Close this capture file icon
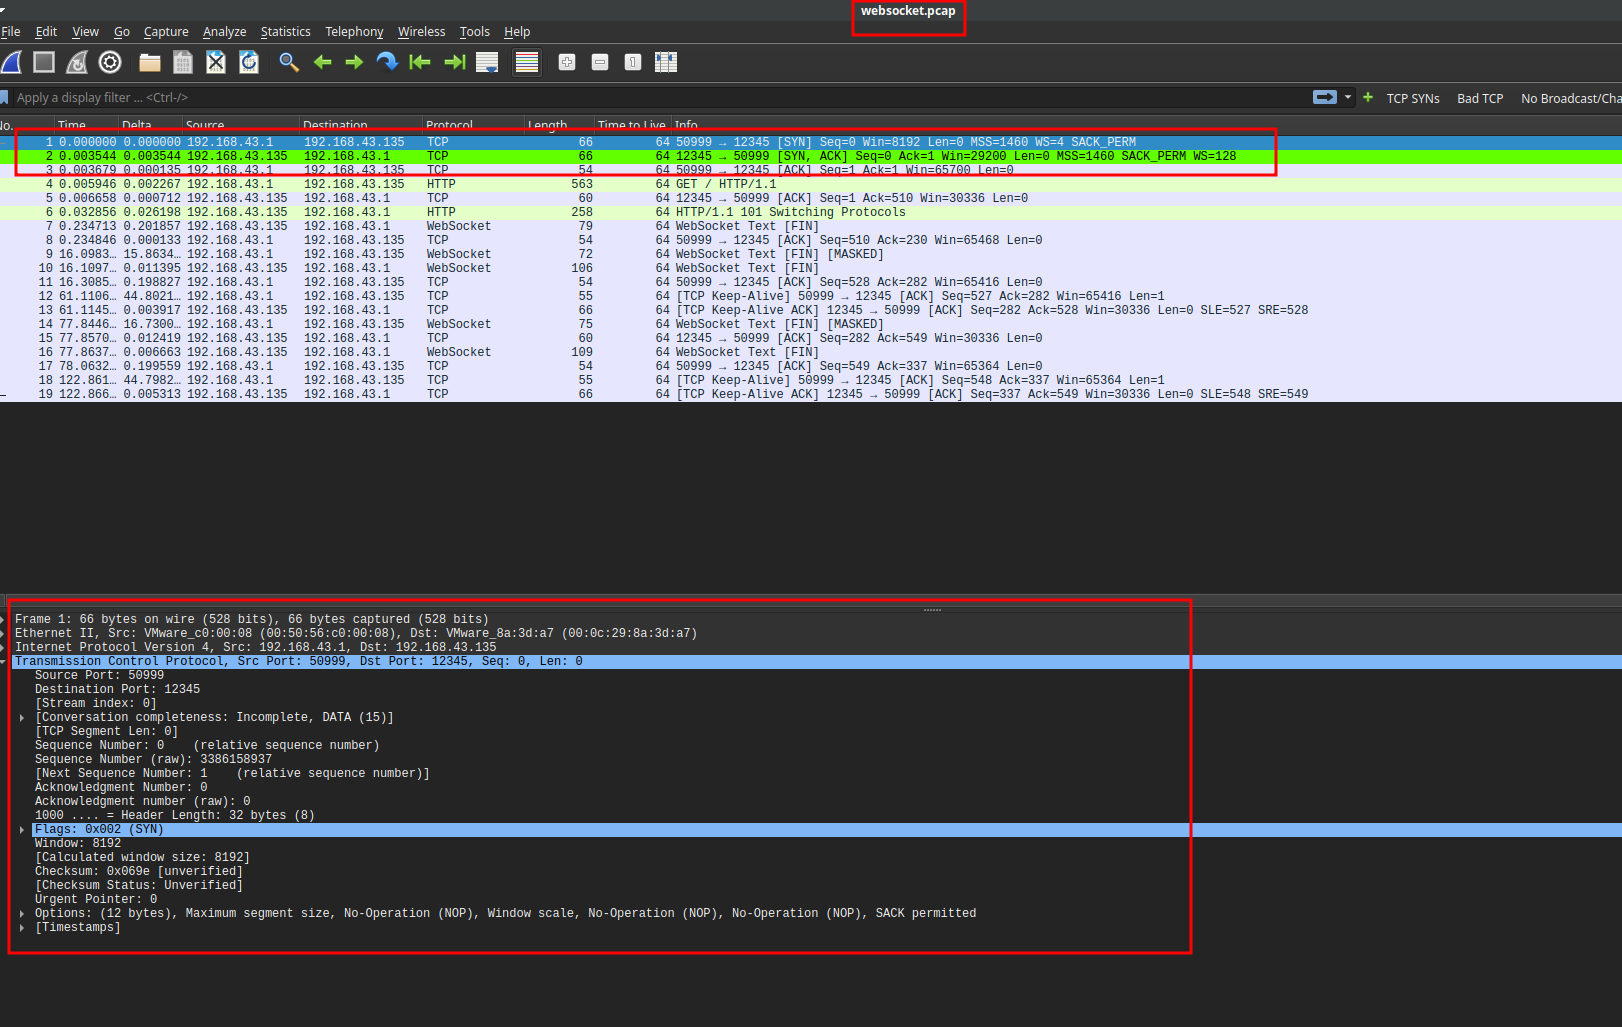Image resolution: width=1622 pixels, height=1027 pixels. (x=216, y=62)
